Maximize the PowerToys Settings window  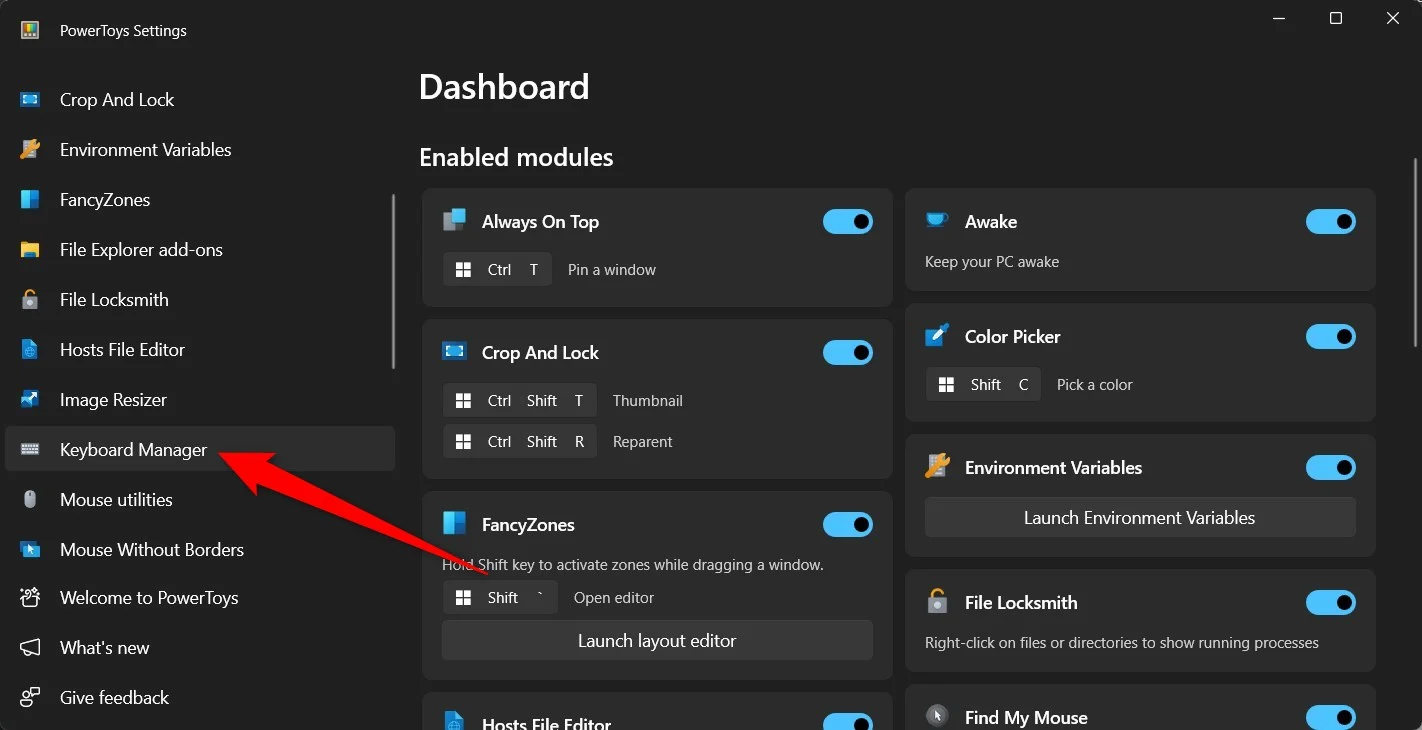coord(1336,18)
